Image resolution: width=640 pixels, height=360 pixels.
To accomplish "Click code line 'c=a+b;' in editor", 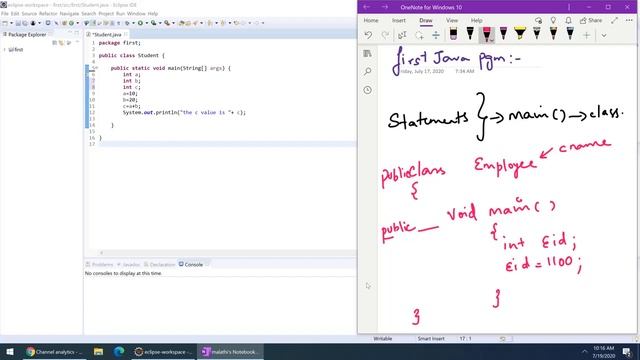I will [x=131, y=106].
